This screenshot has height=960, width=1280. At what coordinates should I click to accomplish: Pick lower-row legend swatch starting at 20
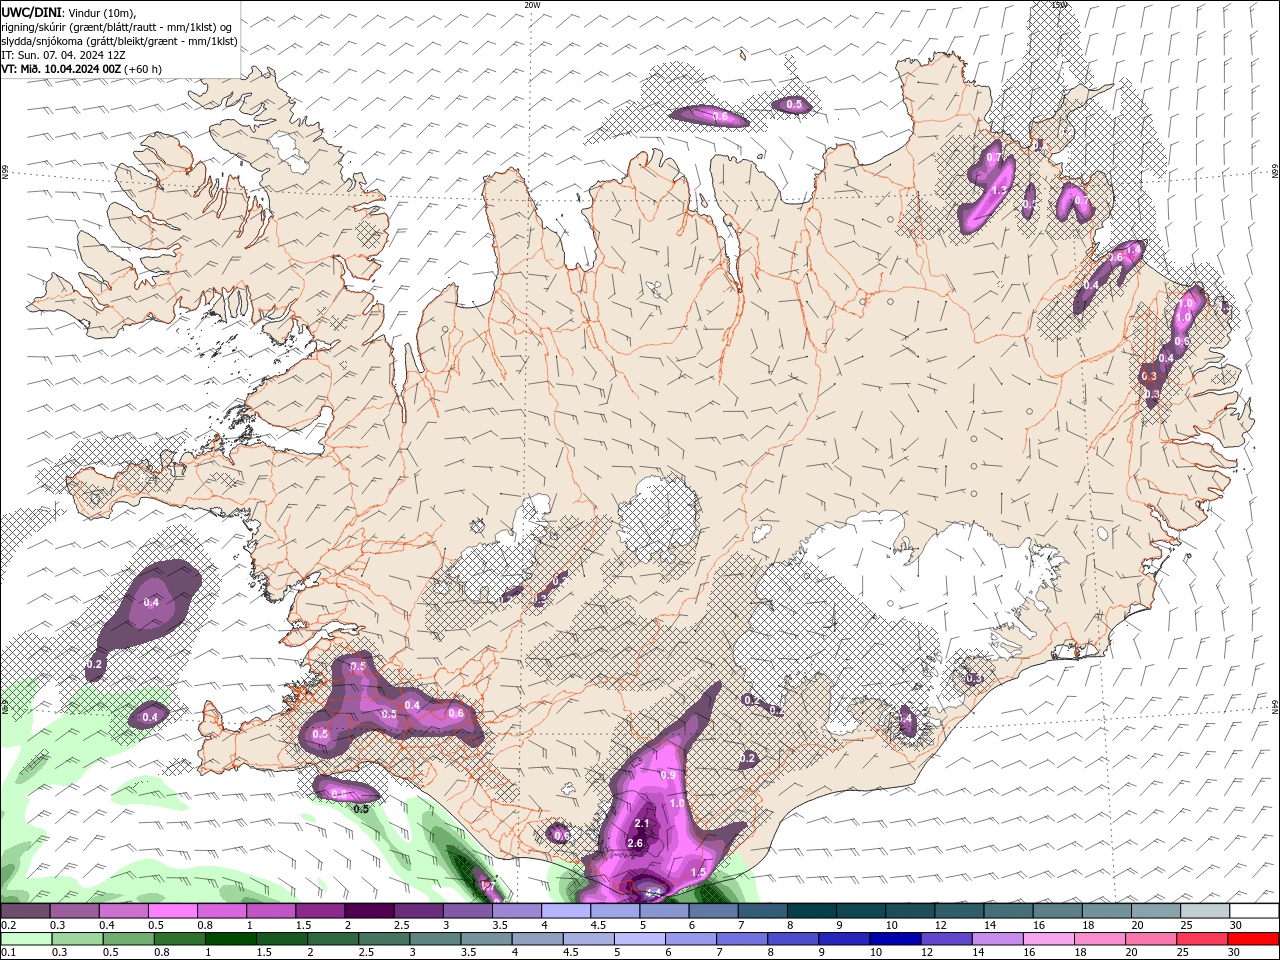1152,939
